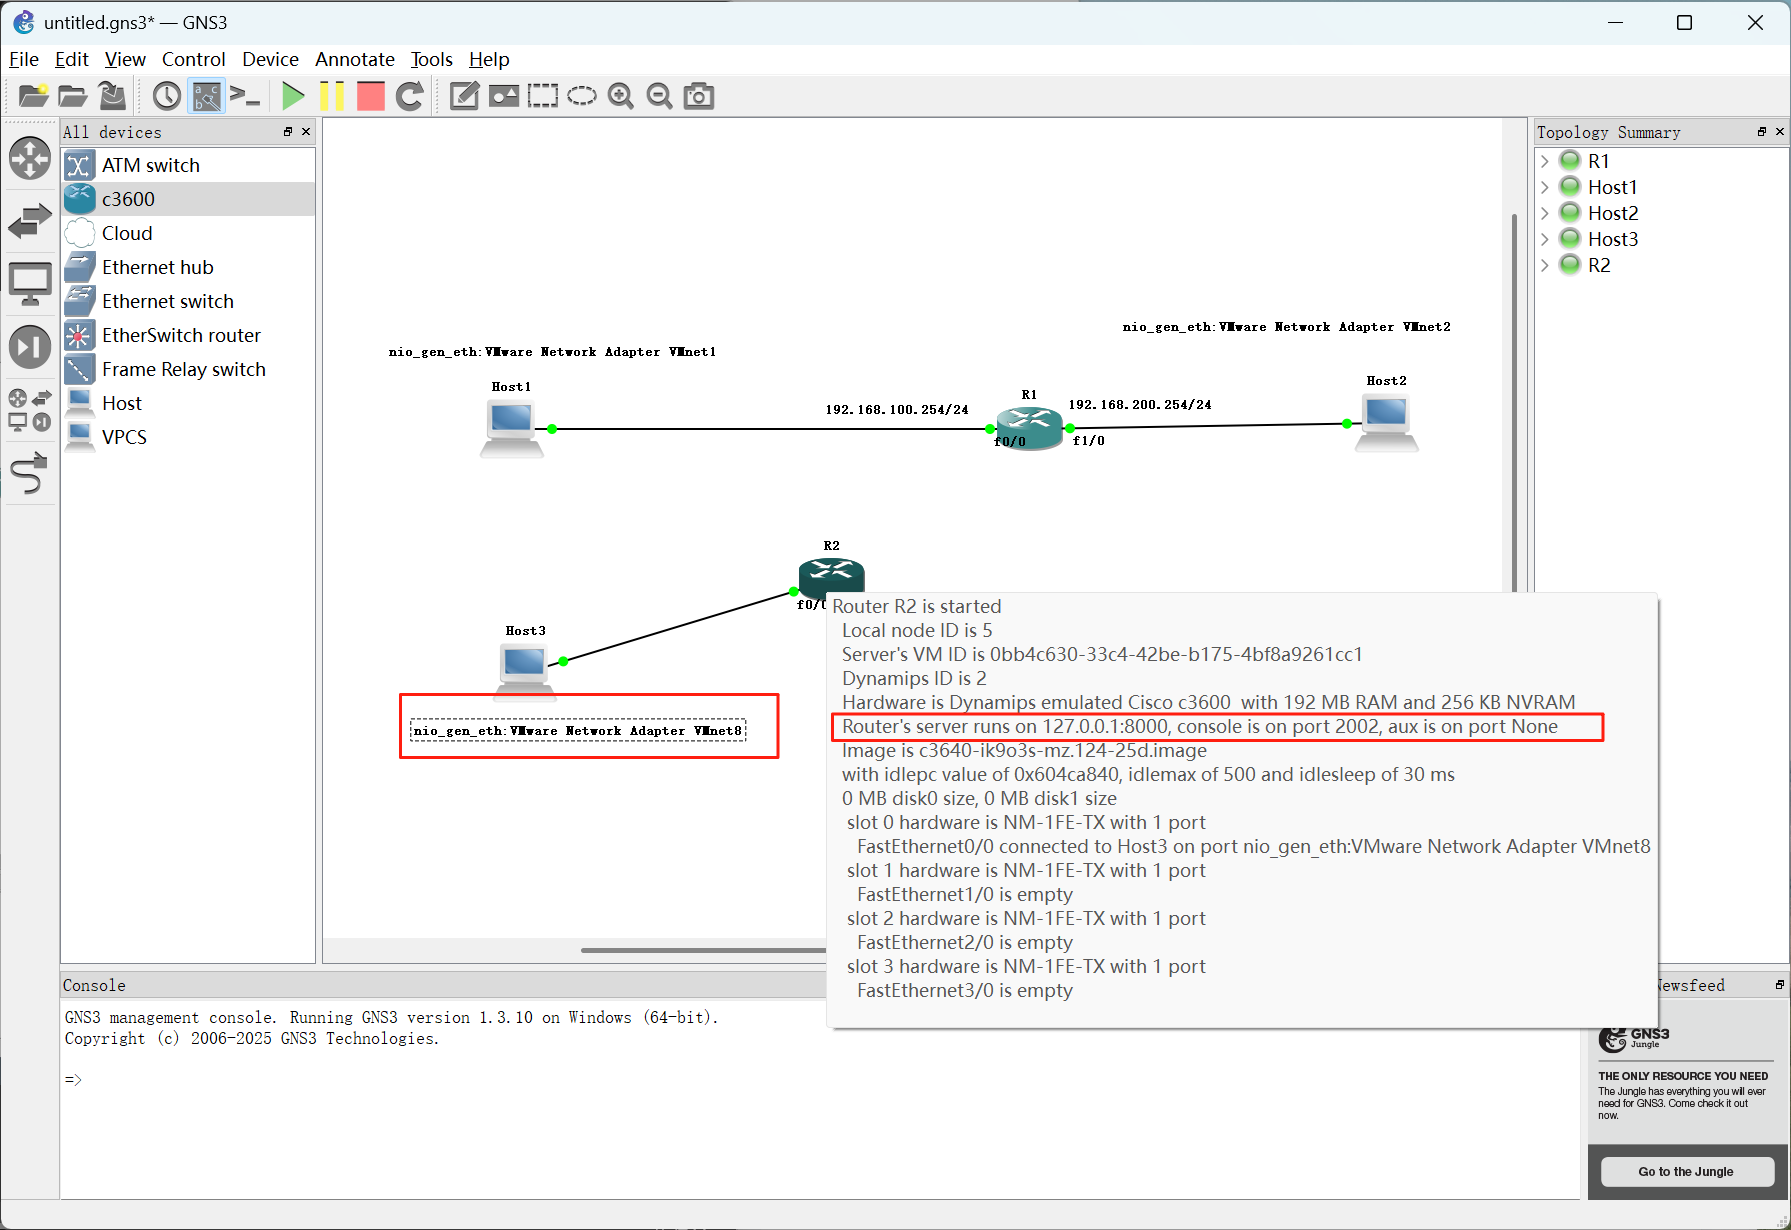
Task: Open the View menu
Action: pos(125,59)
